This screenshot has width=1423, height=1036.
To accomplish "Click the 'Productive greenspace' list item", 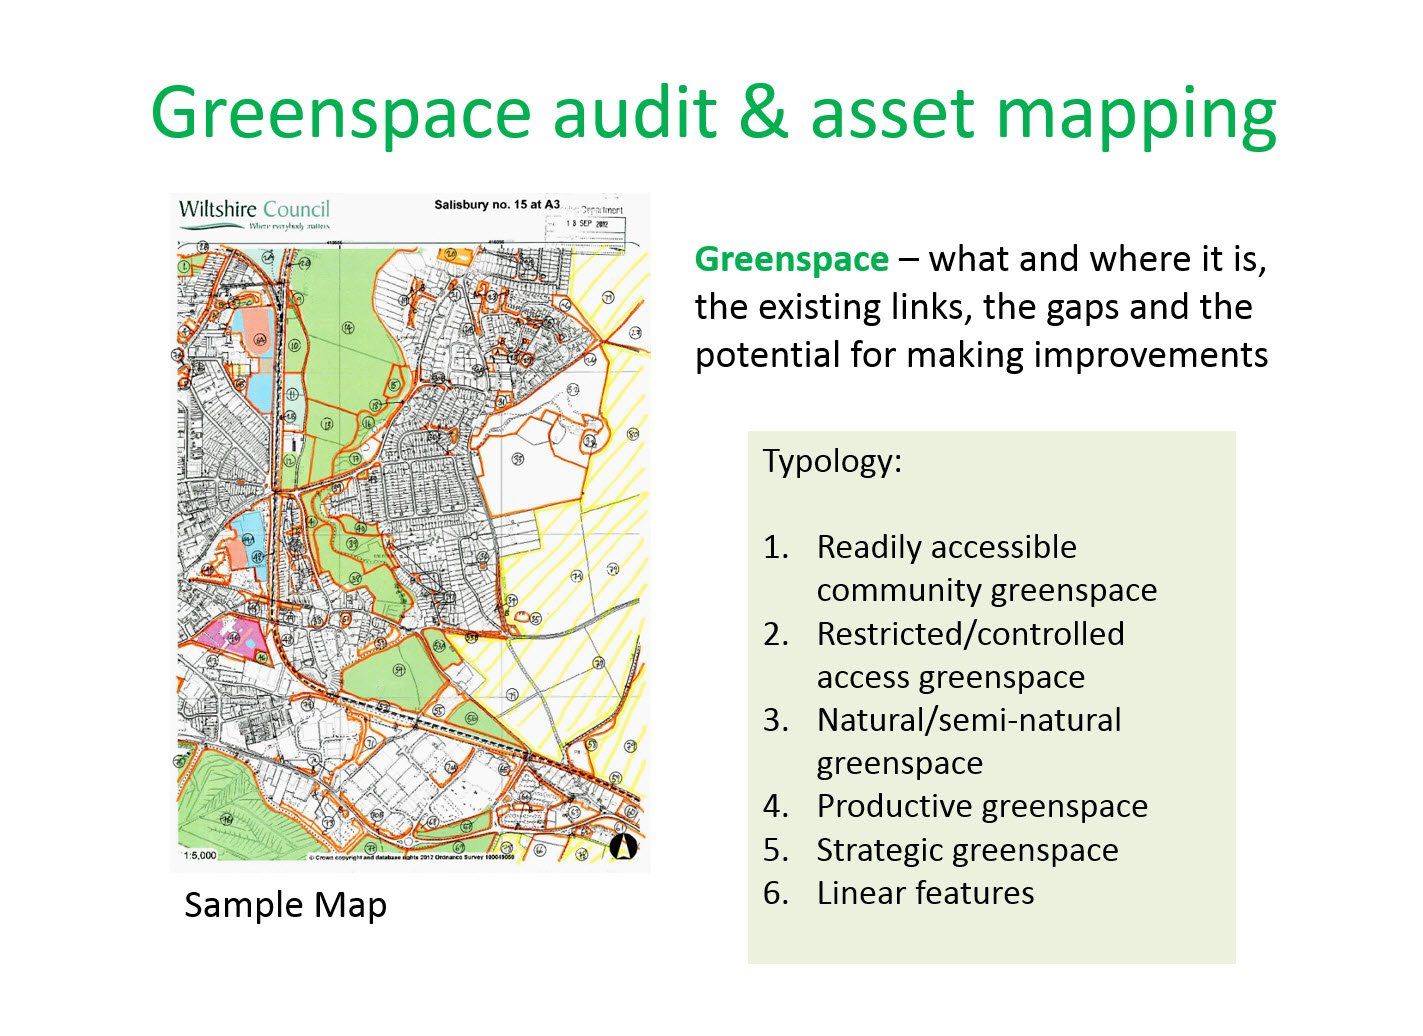I will (981, 806).
